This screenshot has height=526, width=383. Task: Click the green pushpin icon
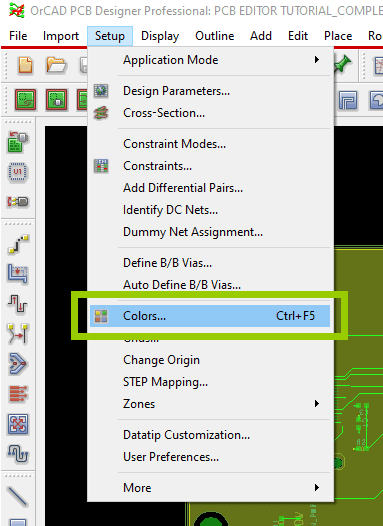342,63
